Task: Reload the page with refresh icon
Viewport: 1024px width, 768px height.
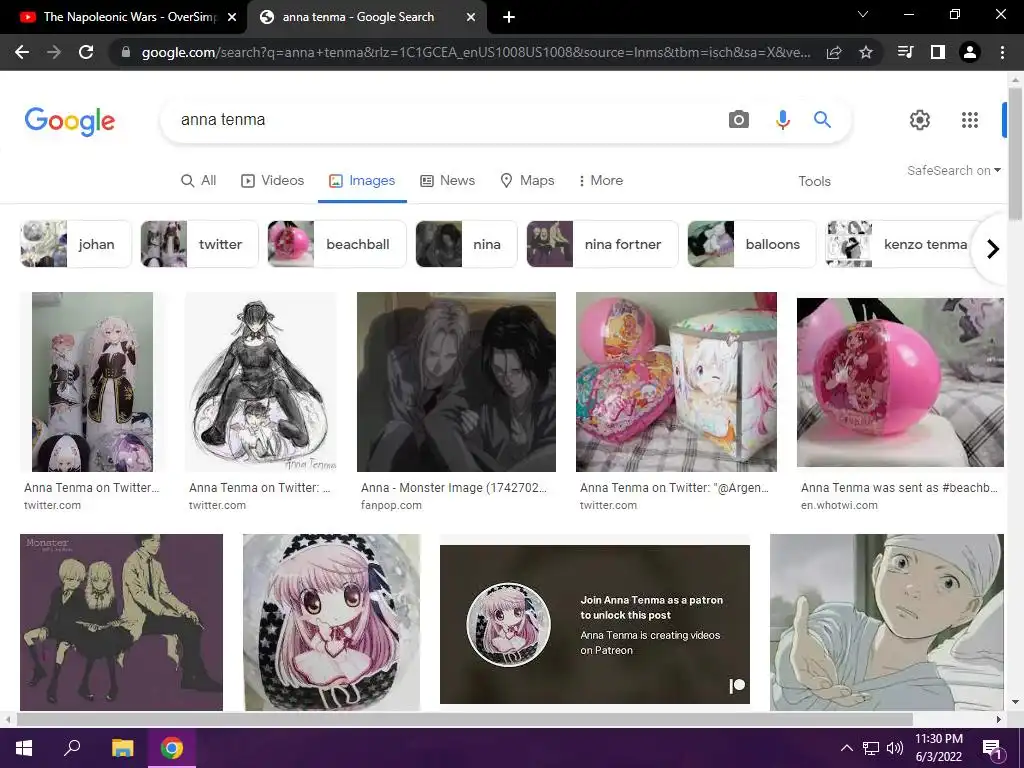Action: pos(86,52)
